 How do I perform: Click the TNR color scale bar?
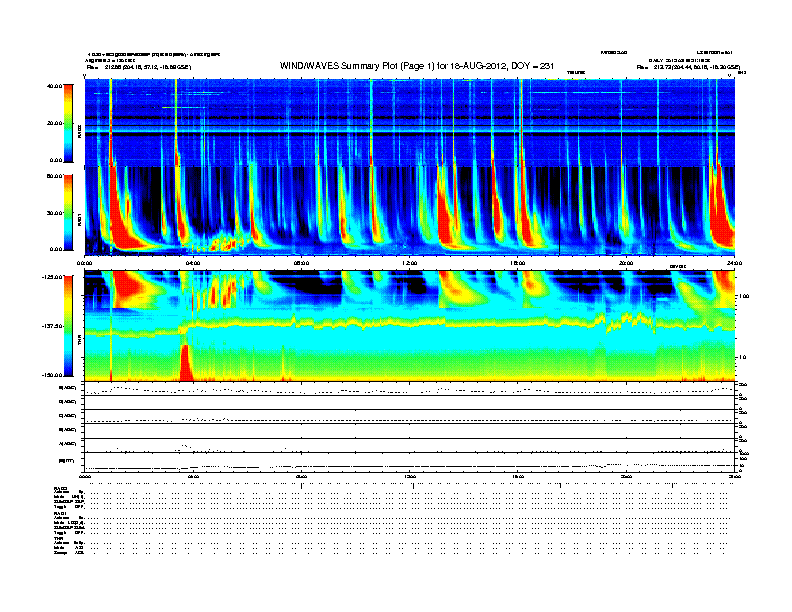(x=68, y=326)
